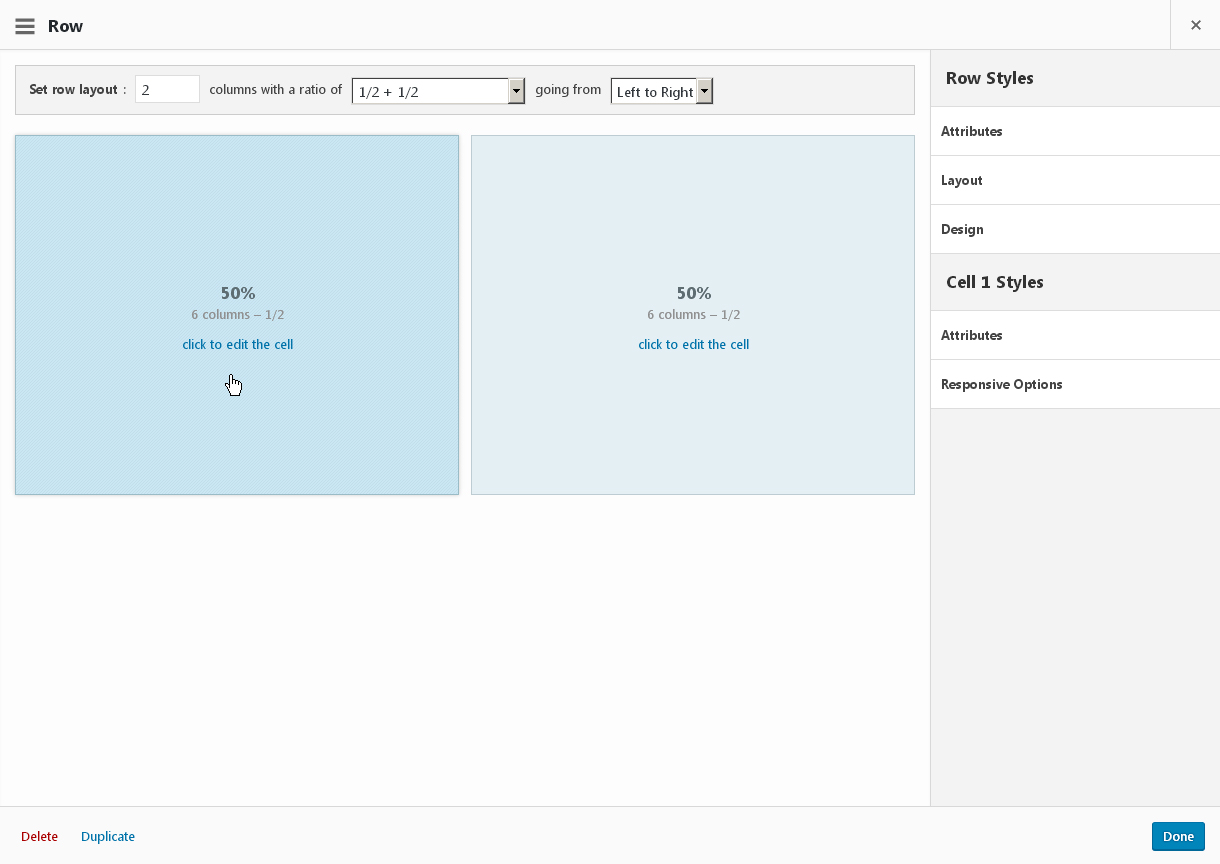Screen dimensions: 1220x864
Task: Click '6 columns – 1/2' text in second cell
Action: point(694,314)
